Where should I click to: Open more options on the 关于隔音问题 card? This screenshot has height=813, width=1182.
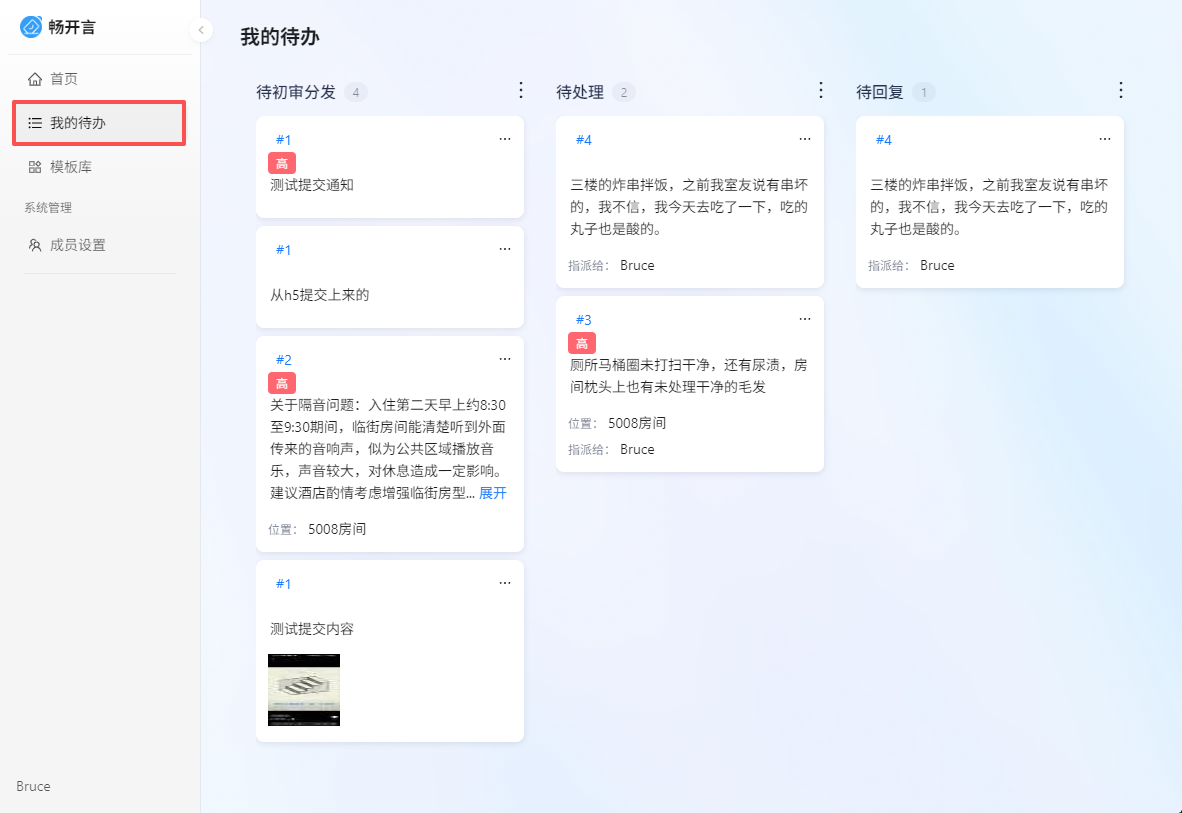[505, 360]
